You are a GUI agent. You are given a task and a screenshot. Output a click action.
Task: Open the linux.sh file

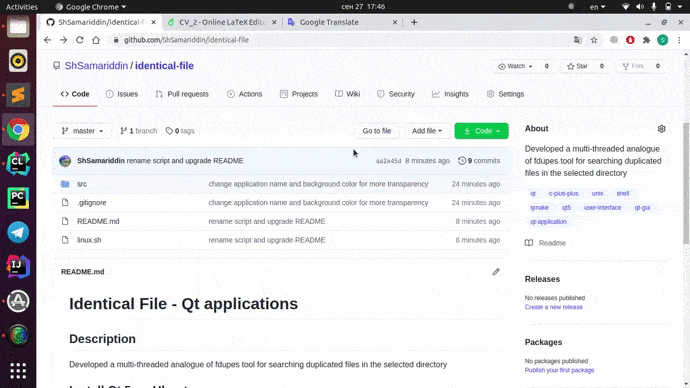89,240
